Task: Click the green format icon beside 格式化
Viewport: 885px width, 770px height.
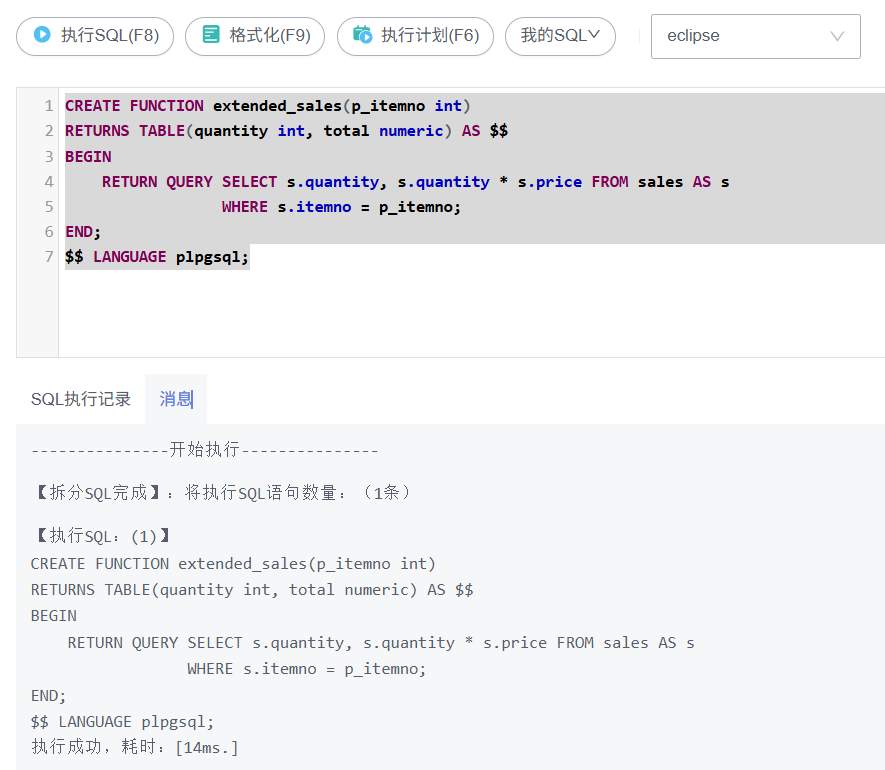Action: pos(211,35)
